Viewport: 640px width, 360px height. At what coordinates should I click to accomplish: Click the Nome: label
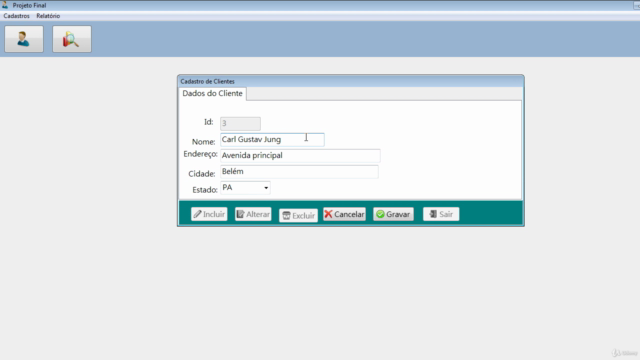(203, 142)
